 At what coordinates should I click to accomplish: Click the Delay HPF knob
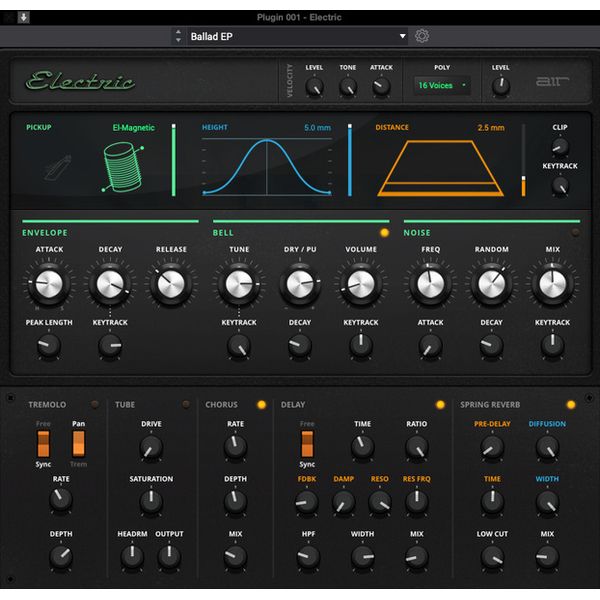308,556
